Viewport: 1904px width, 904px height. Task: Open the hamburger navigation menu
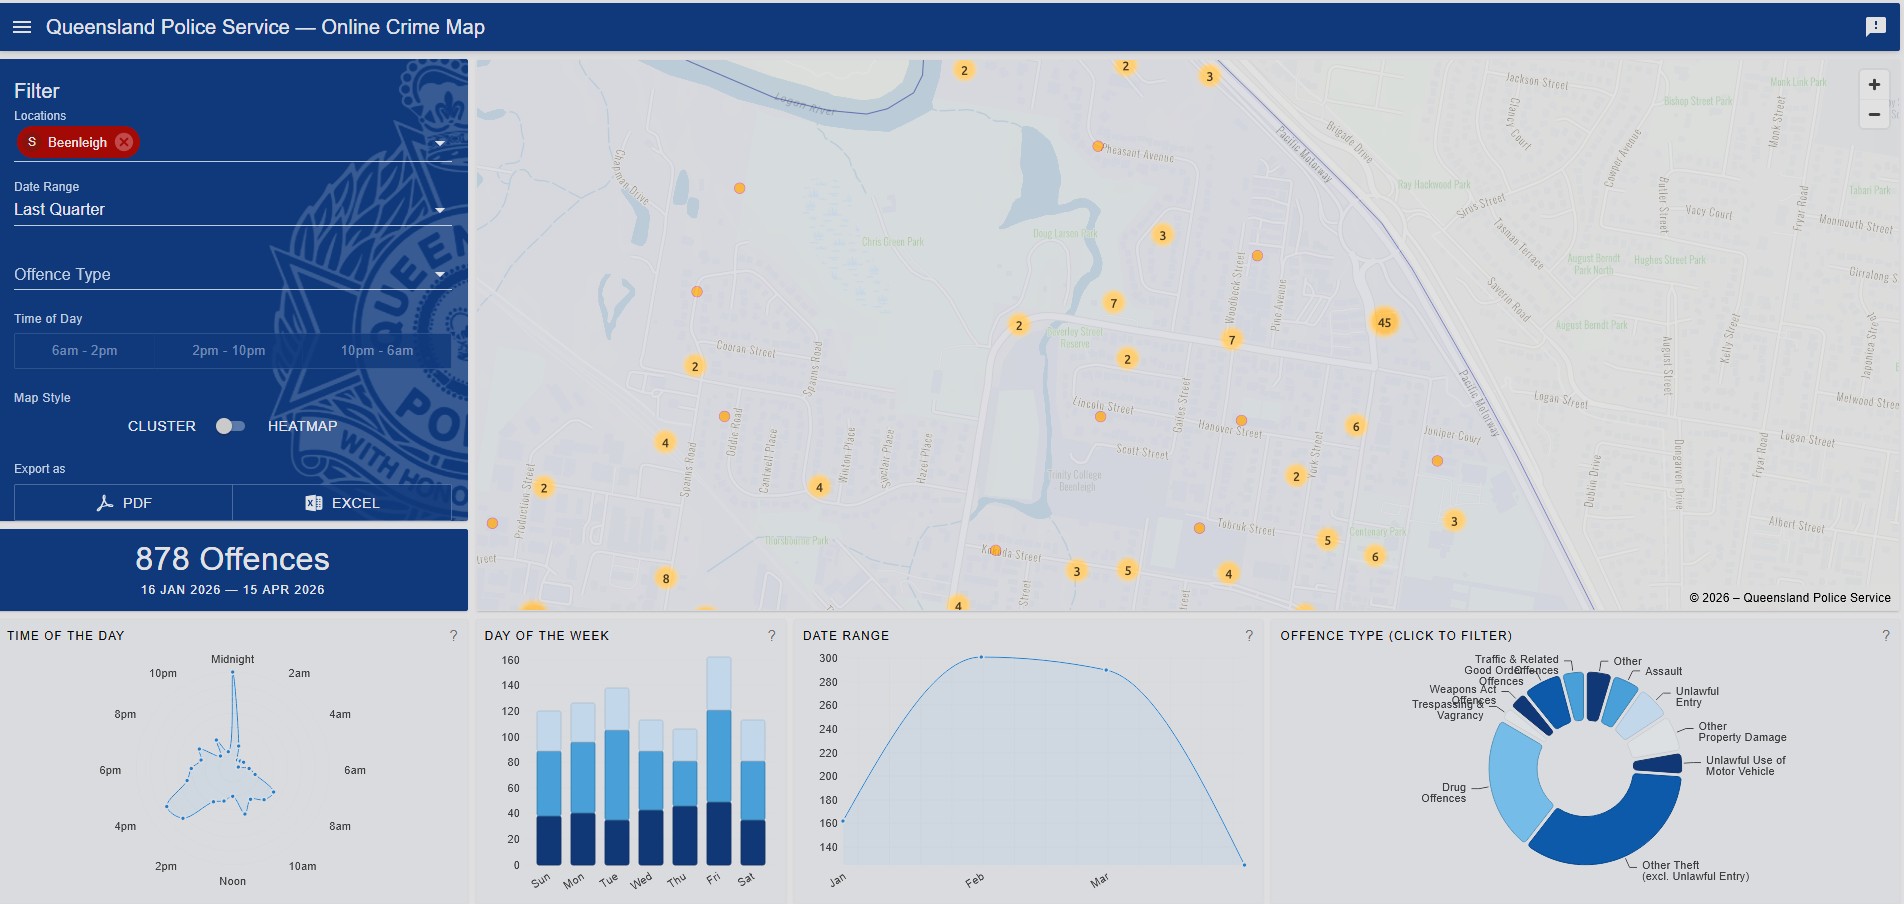point(22,27)
